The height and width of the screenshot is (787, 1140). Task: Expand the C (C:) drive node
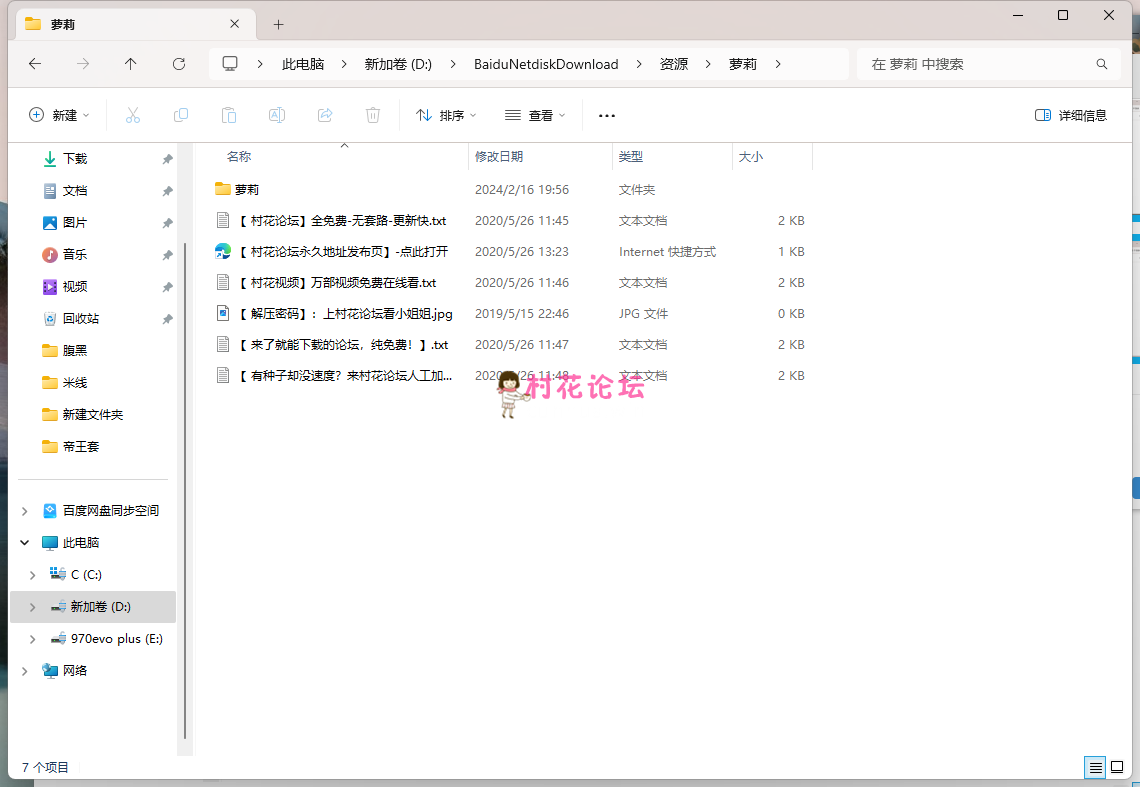[33, 575]
